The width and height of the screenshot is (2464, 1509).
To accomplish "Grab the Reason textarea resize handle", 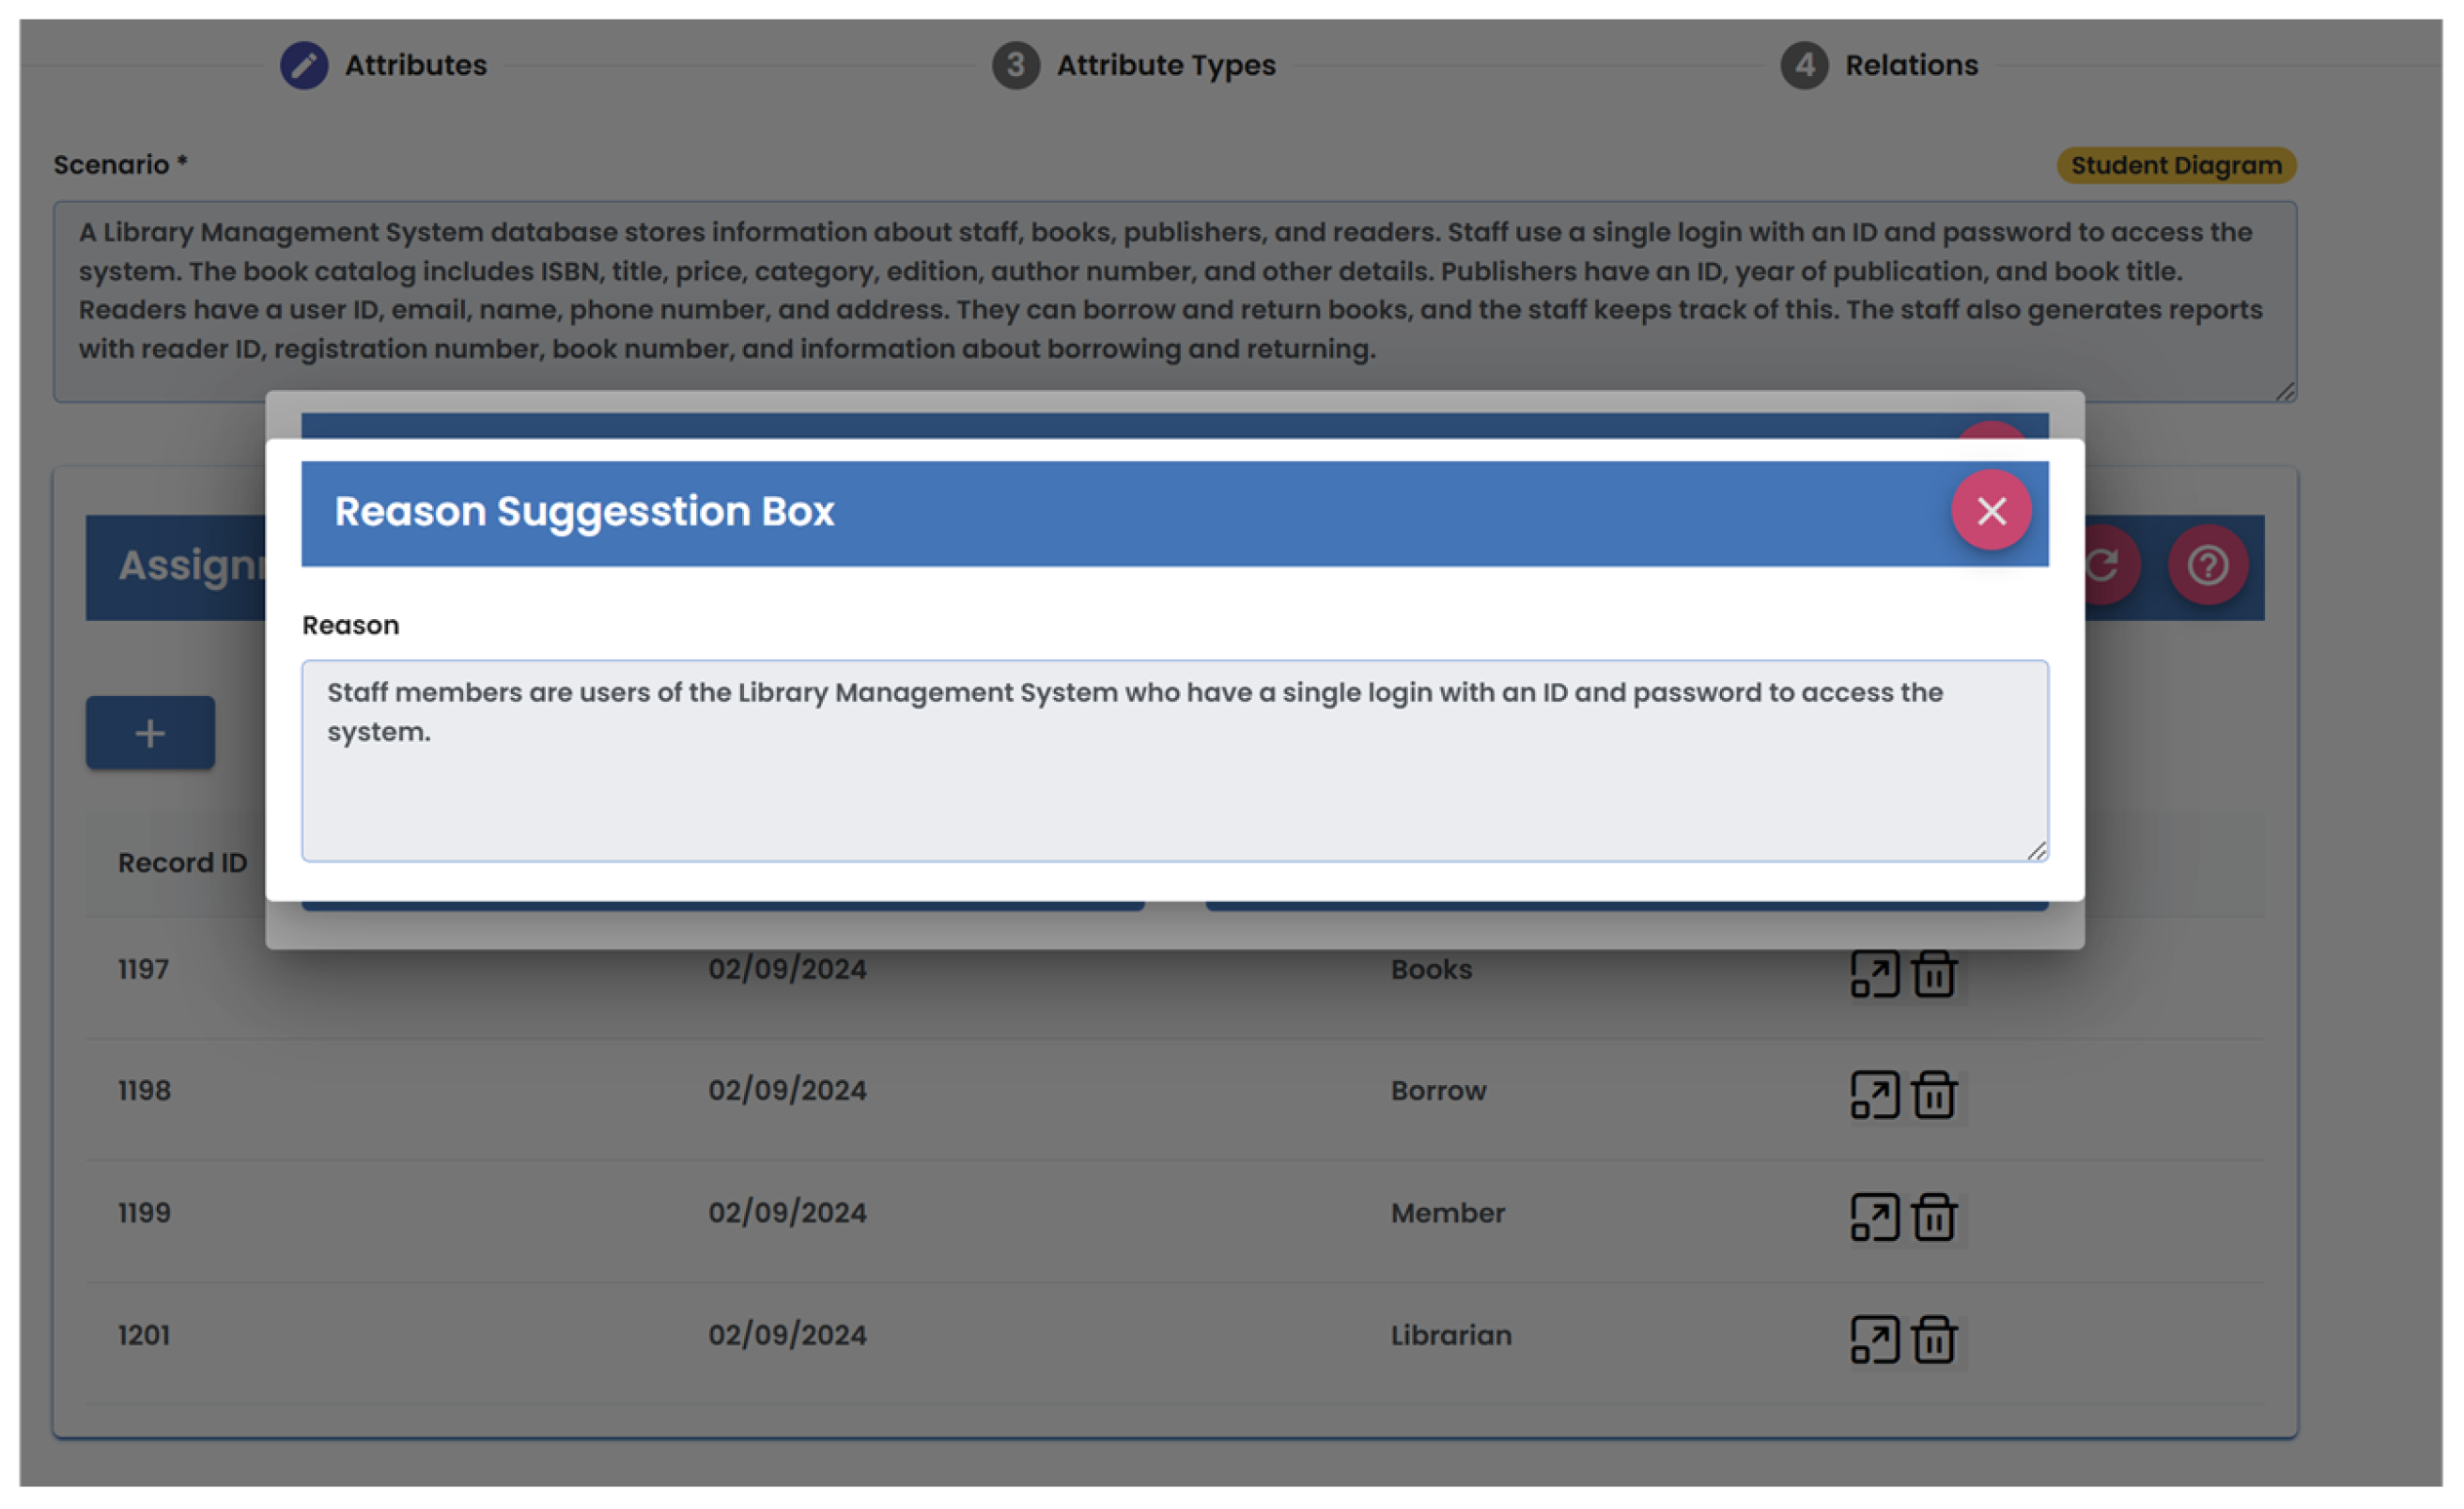I will pos(2036,851).
